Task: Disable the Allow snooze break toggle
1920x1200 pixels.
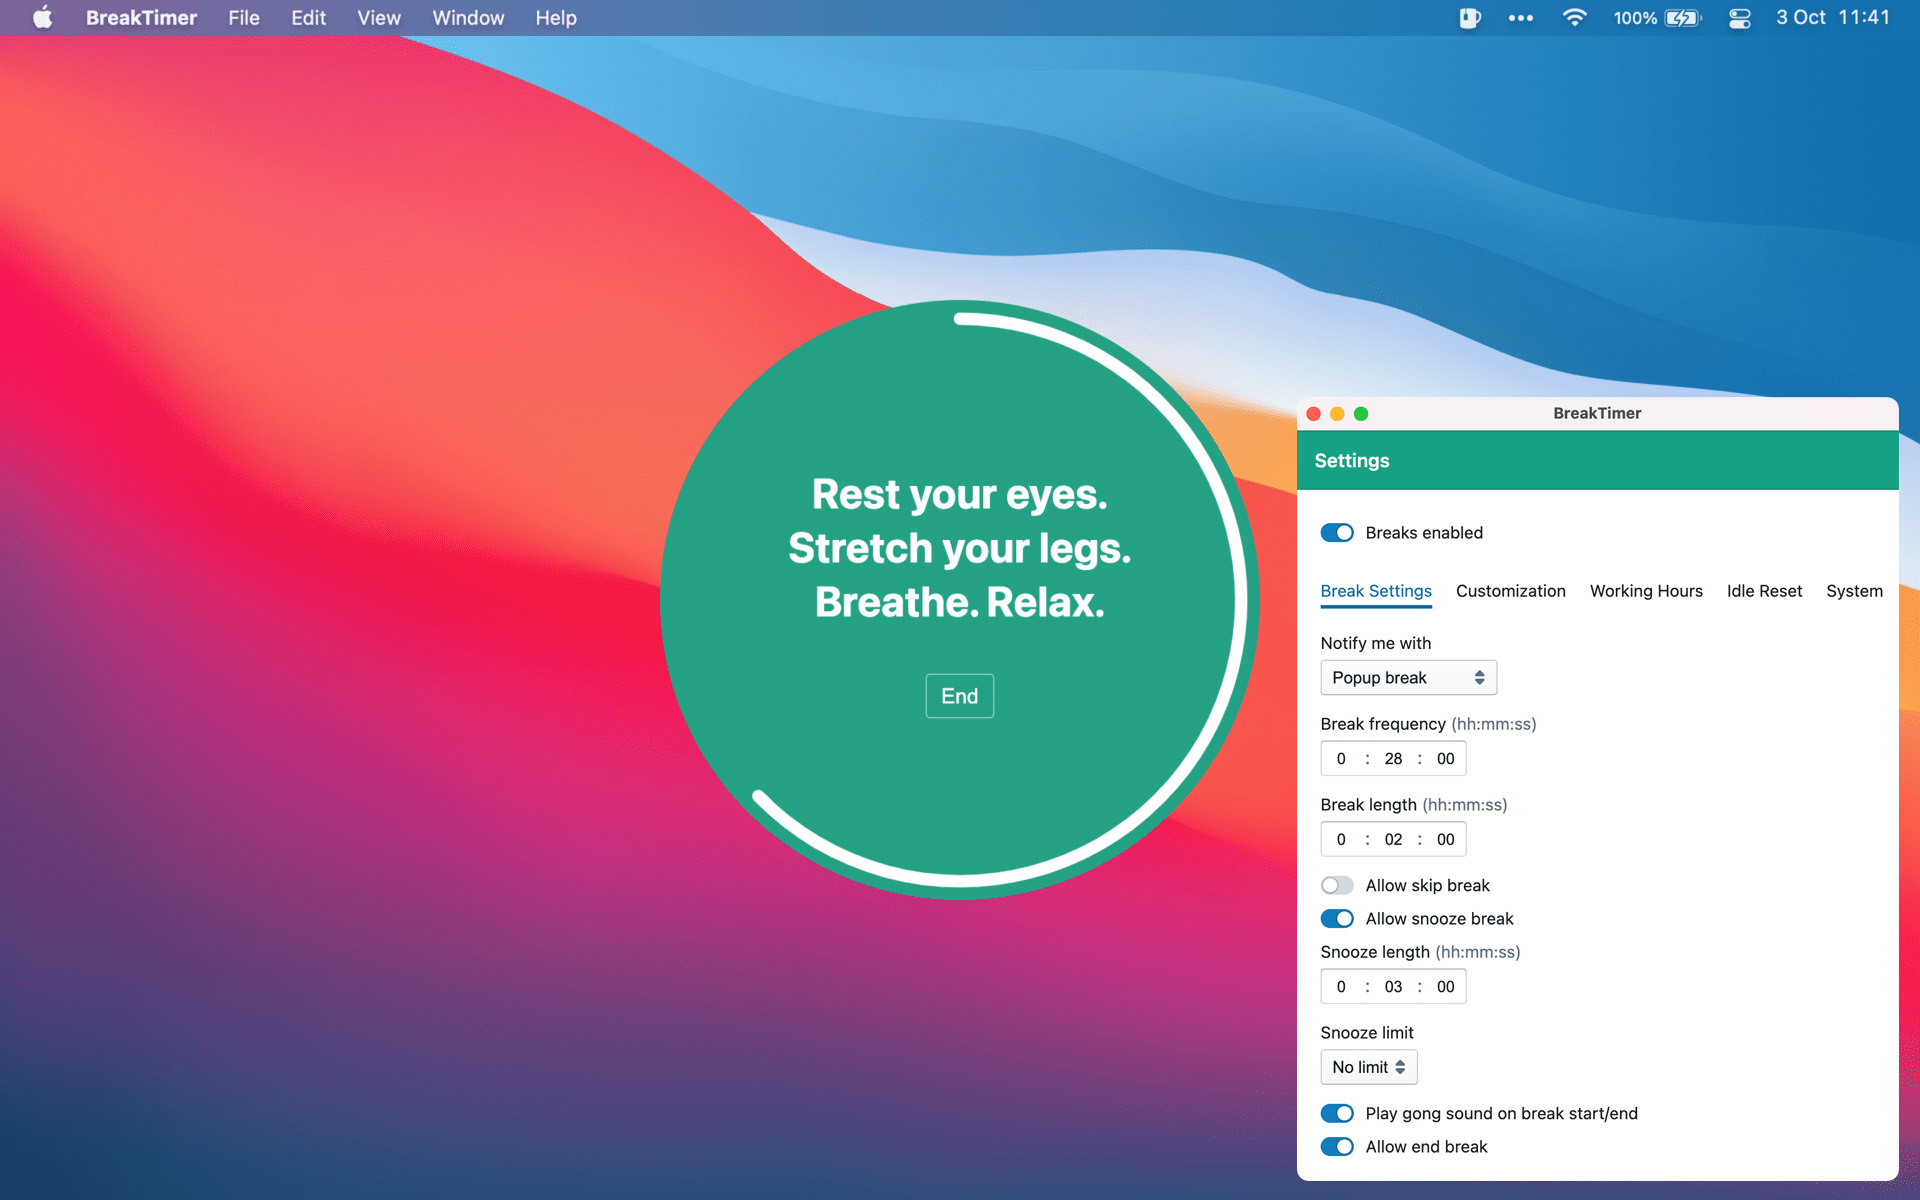Action: click(1337, 919)
